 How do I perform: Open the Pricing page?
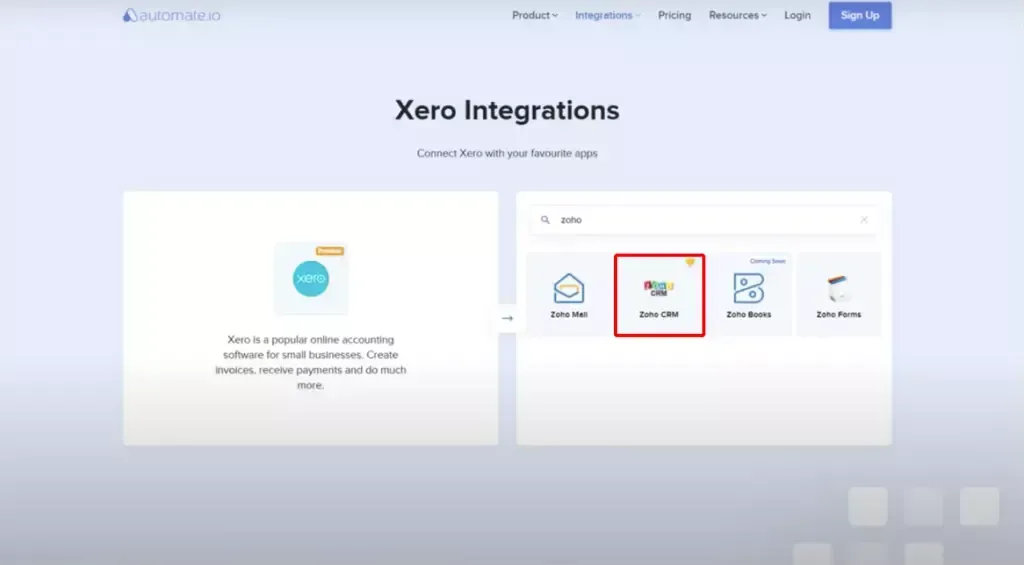point(675,15)
